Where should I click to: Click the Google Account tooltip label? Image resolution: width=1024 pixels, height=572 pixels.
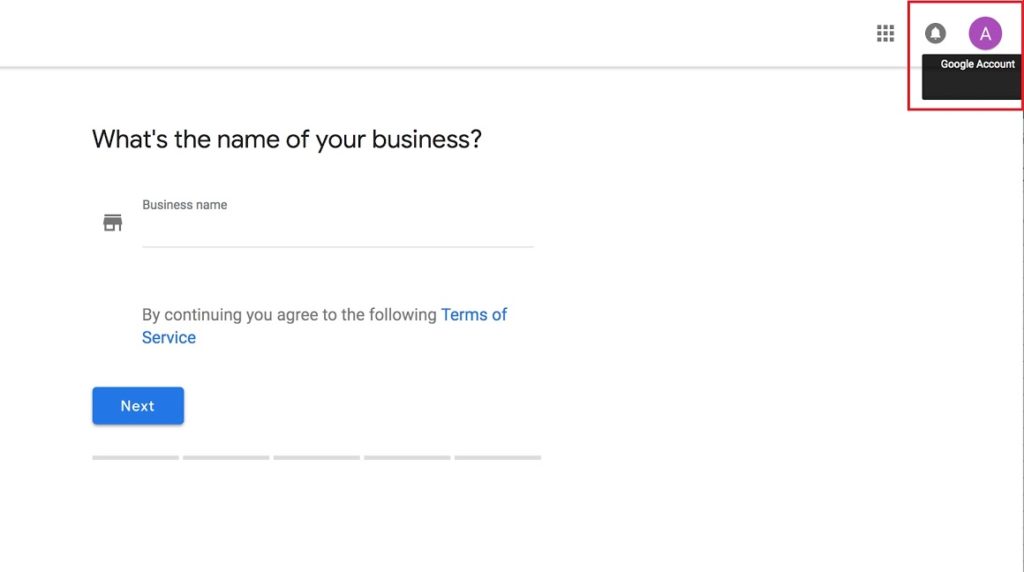point(978,64)
